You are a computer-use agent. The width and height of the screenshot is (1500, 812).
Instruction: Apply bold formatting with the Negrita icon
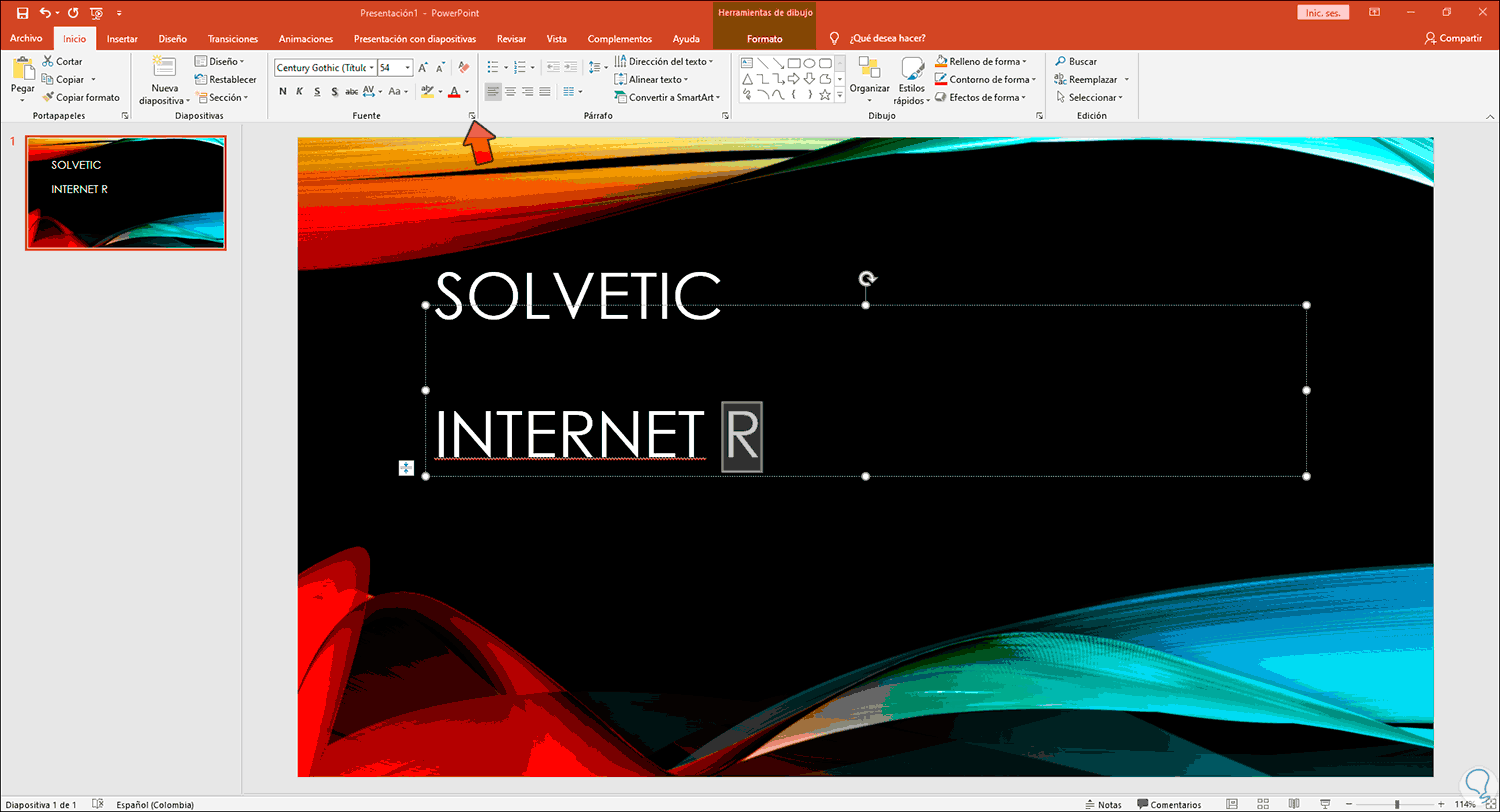click(x=283, y=90)
